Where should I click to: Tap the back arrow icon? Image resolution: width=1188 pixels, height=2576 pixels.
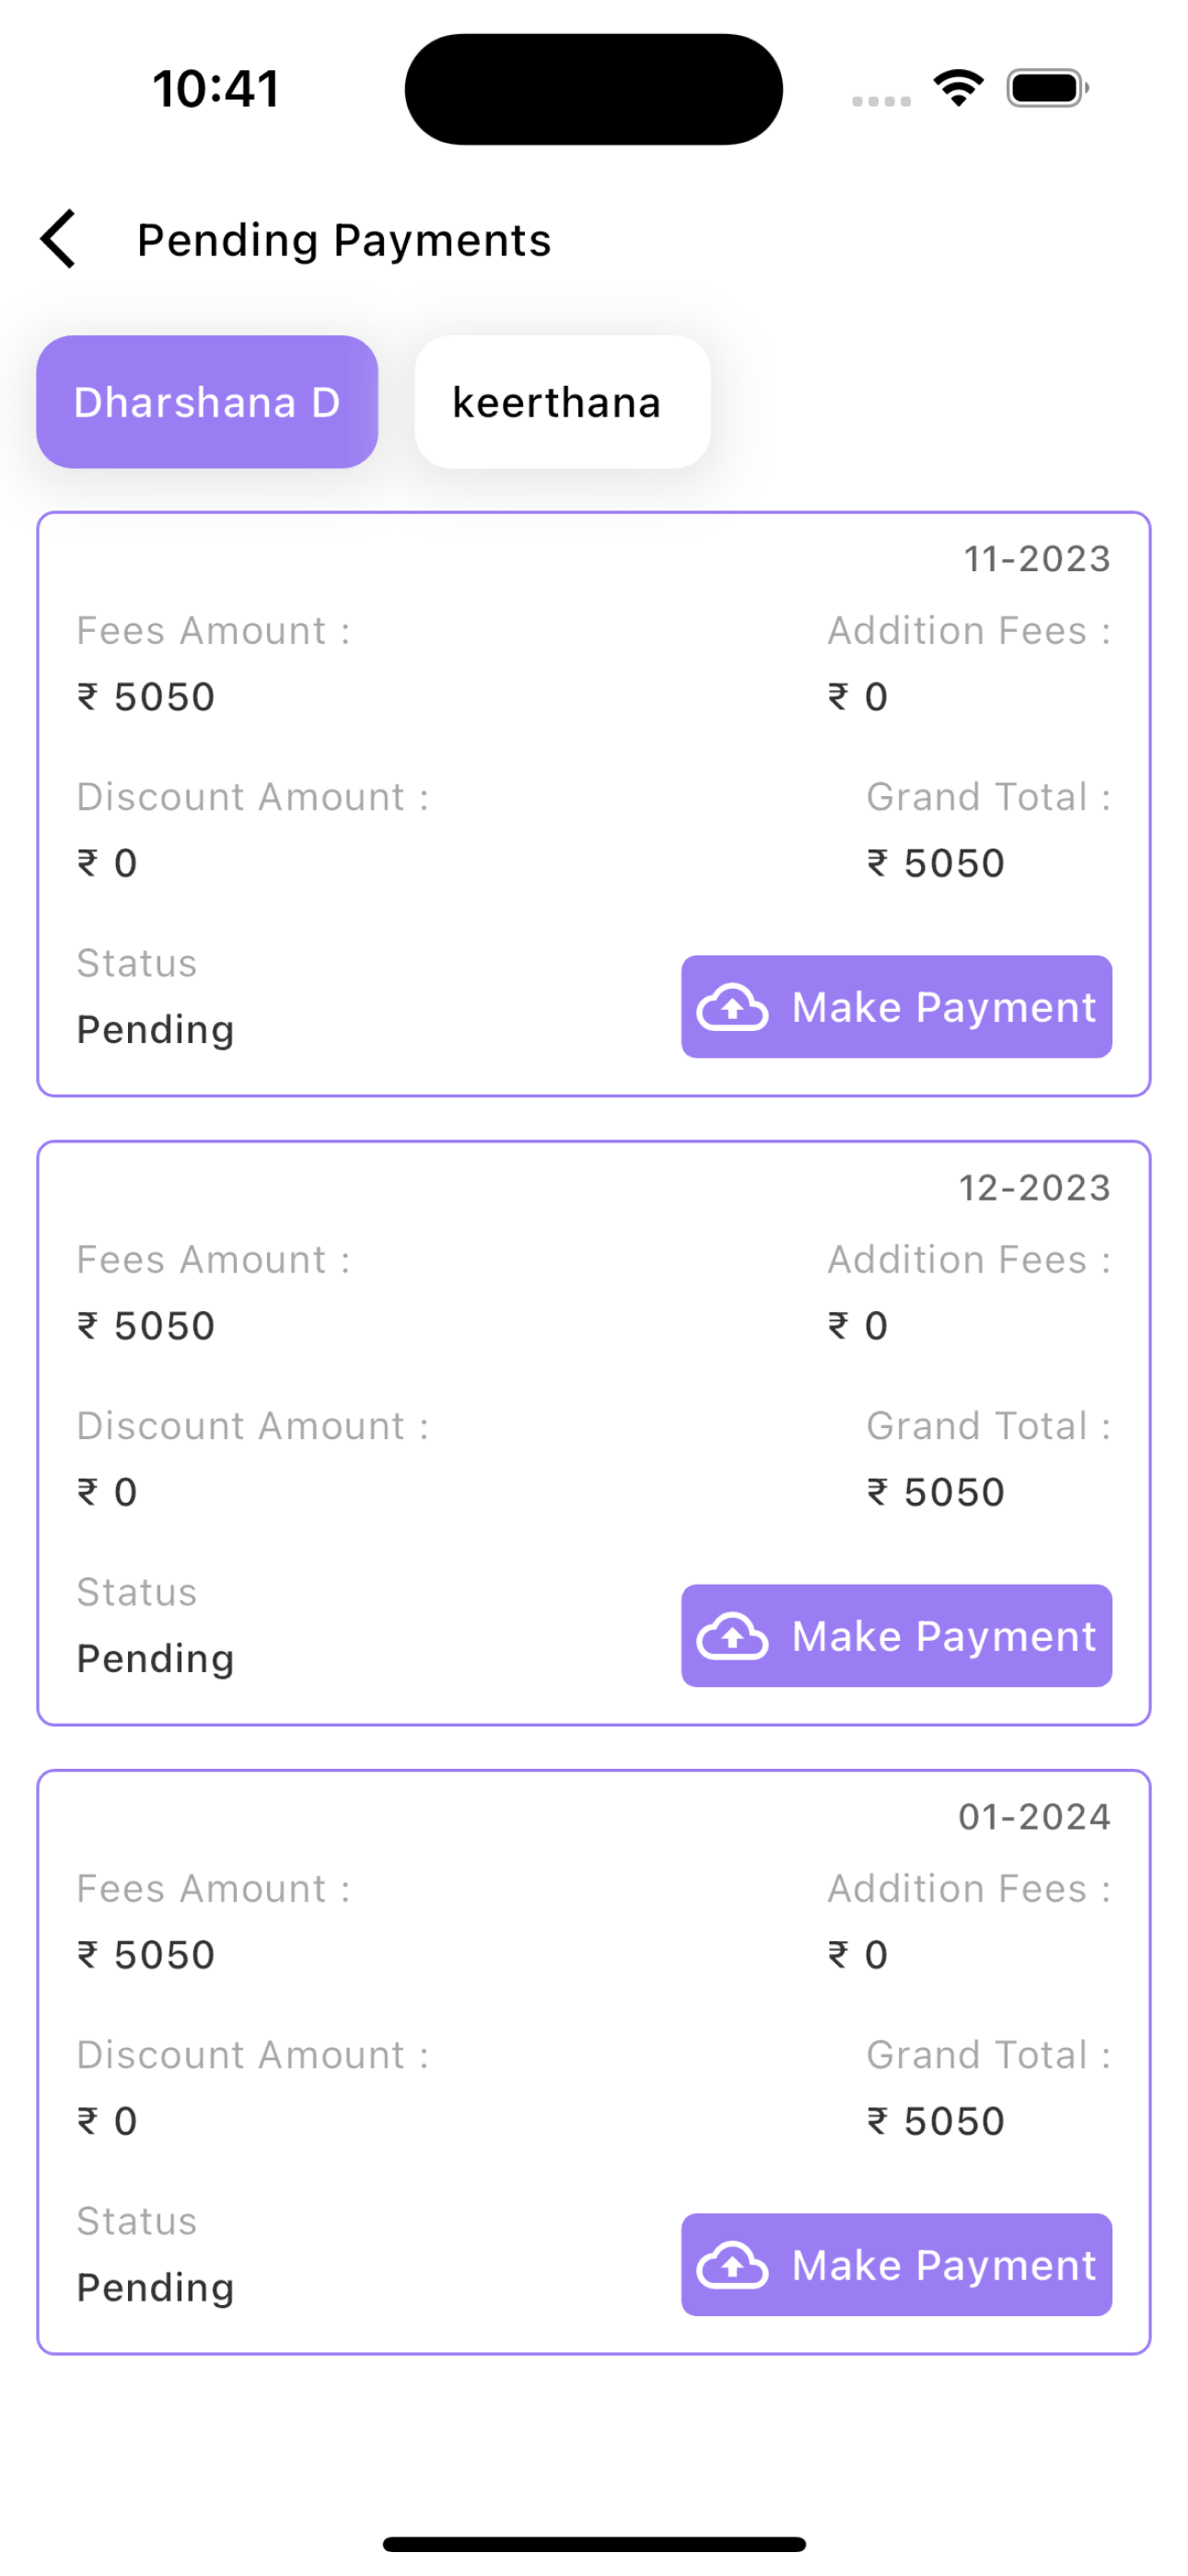click(59, 239)
